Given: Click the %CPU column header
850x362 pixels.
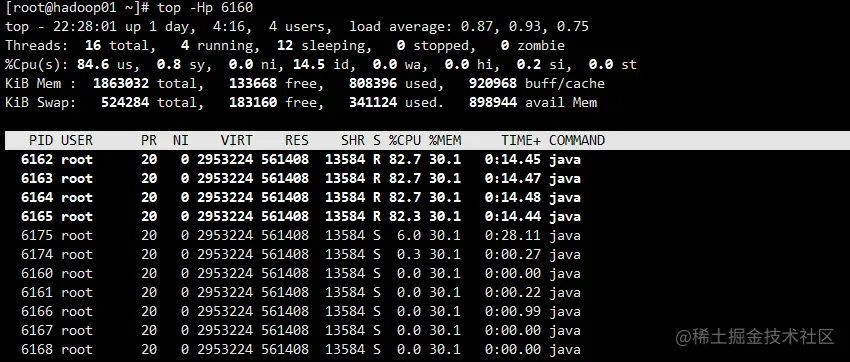Looking at the screenshot, I should pos(405,140).
